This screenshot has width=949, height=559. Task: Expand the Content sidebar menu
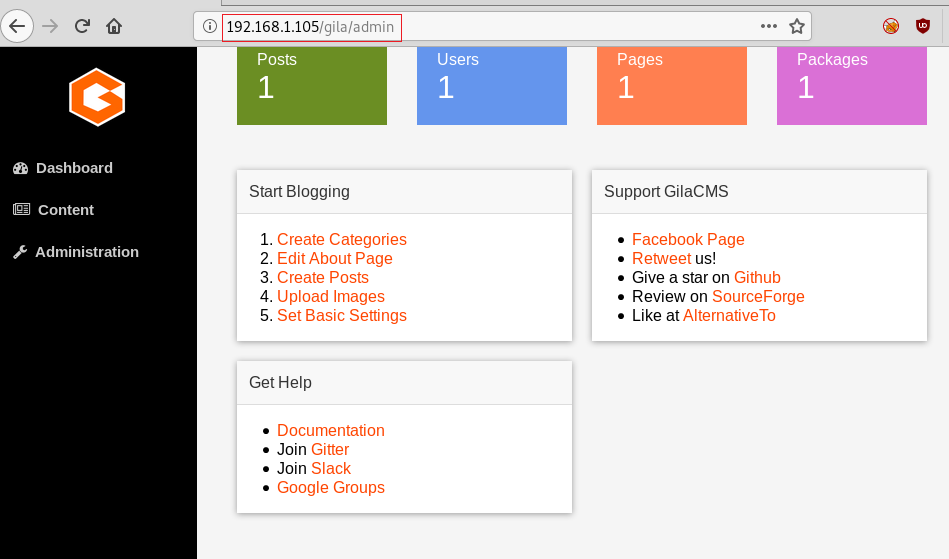[53, 210]
